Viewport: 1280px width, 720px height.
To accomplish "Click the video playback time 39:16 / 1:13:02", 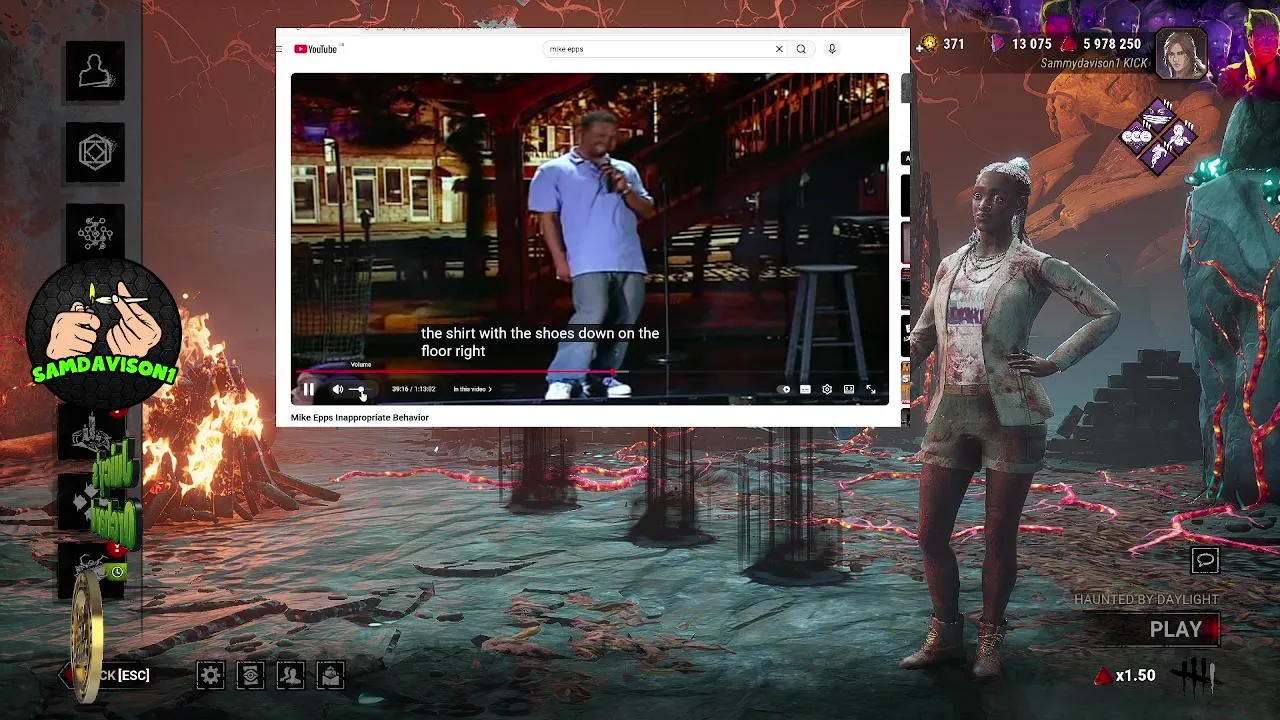I will tap(413, 389).
